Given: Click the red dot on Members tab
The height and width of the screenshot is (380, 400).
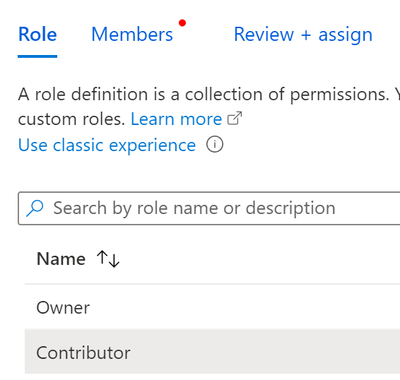Looking at the screenshot, I should click(182, 23).
